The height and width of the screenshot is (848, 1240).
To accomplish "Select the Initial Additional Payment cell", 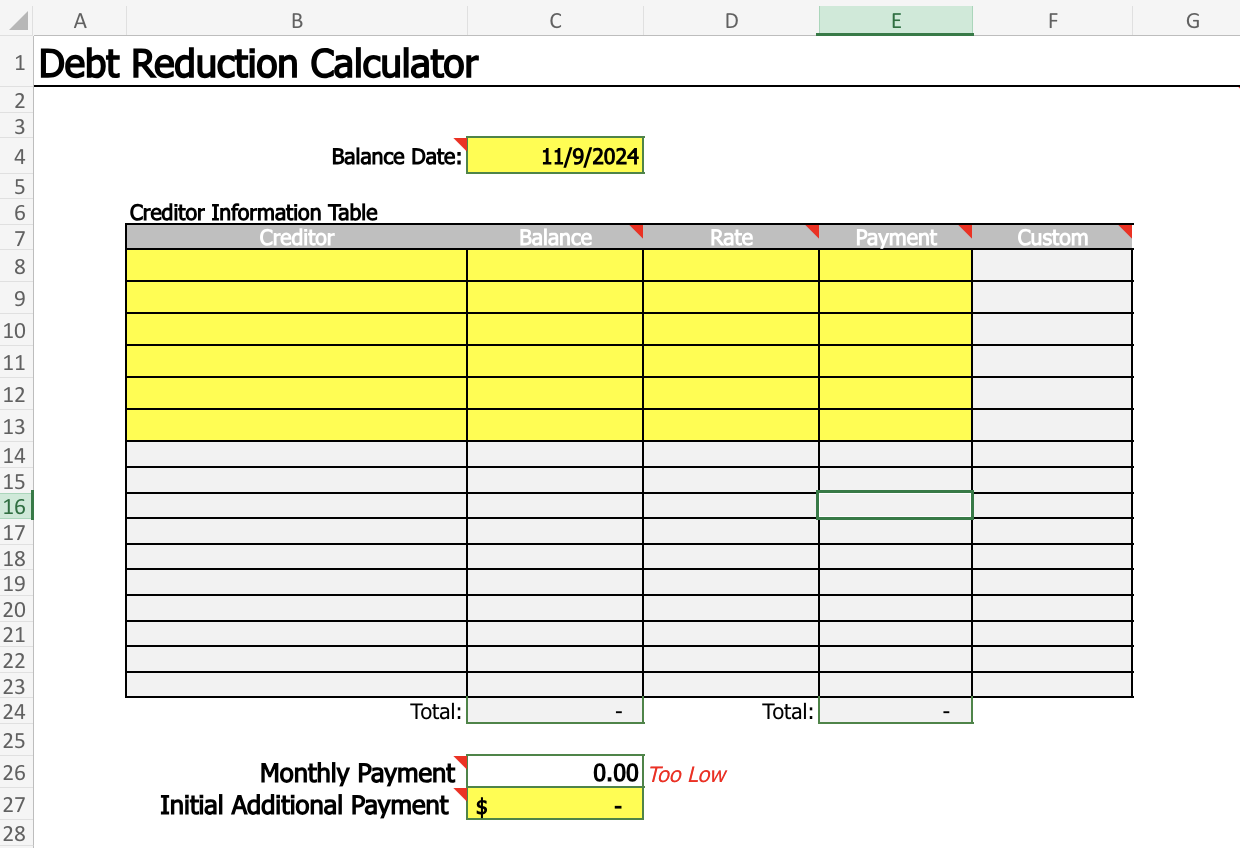I will 555,805.
